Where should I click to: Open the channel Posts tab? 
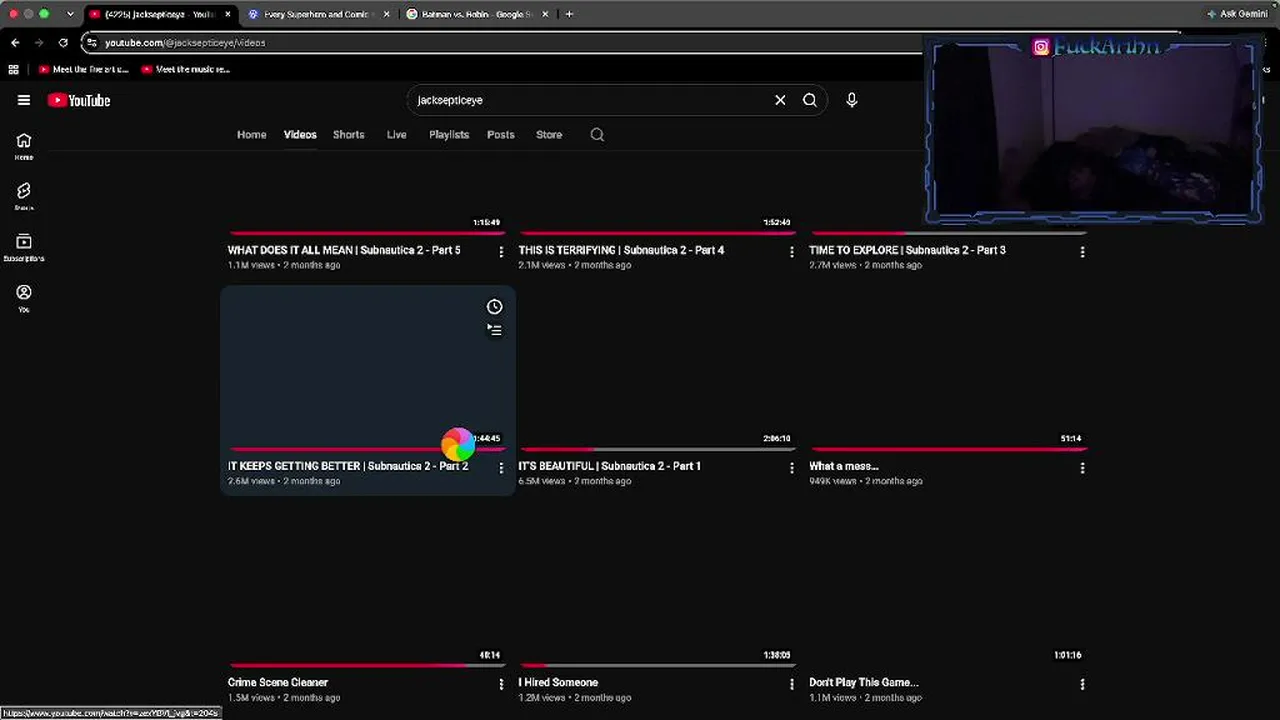pos(501,135)
